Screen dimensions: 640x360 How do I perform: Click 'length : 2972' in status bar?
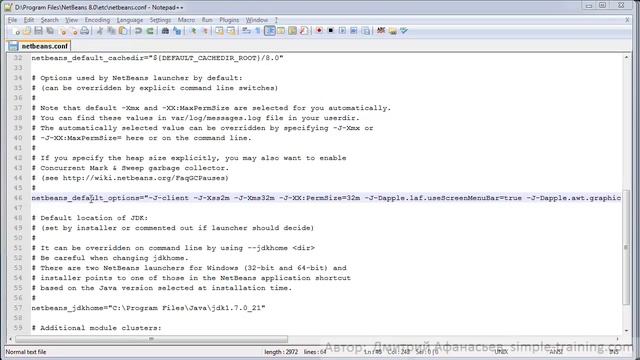click(281, 352)
